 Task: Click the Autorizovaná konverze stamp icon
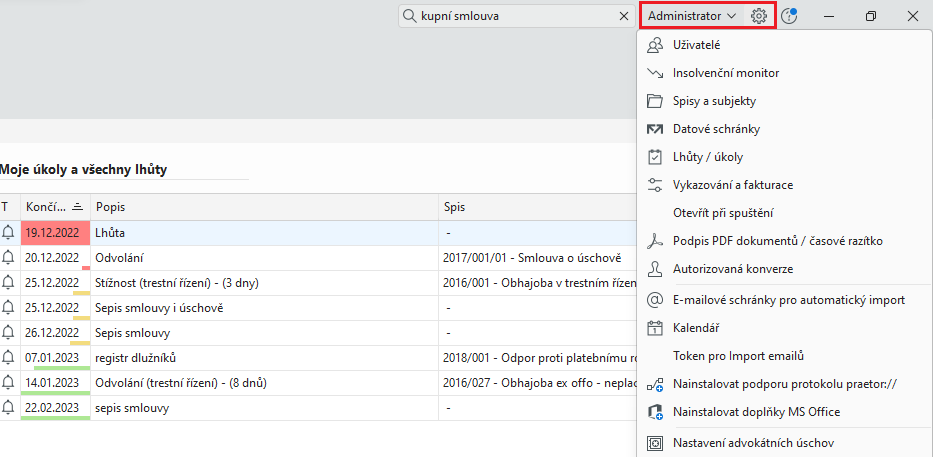(655, 269)
